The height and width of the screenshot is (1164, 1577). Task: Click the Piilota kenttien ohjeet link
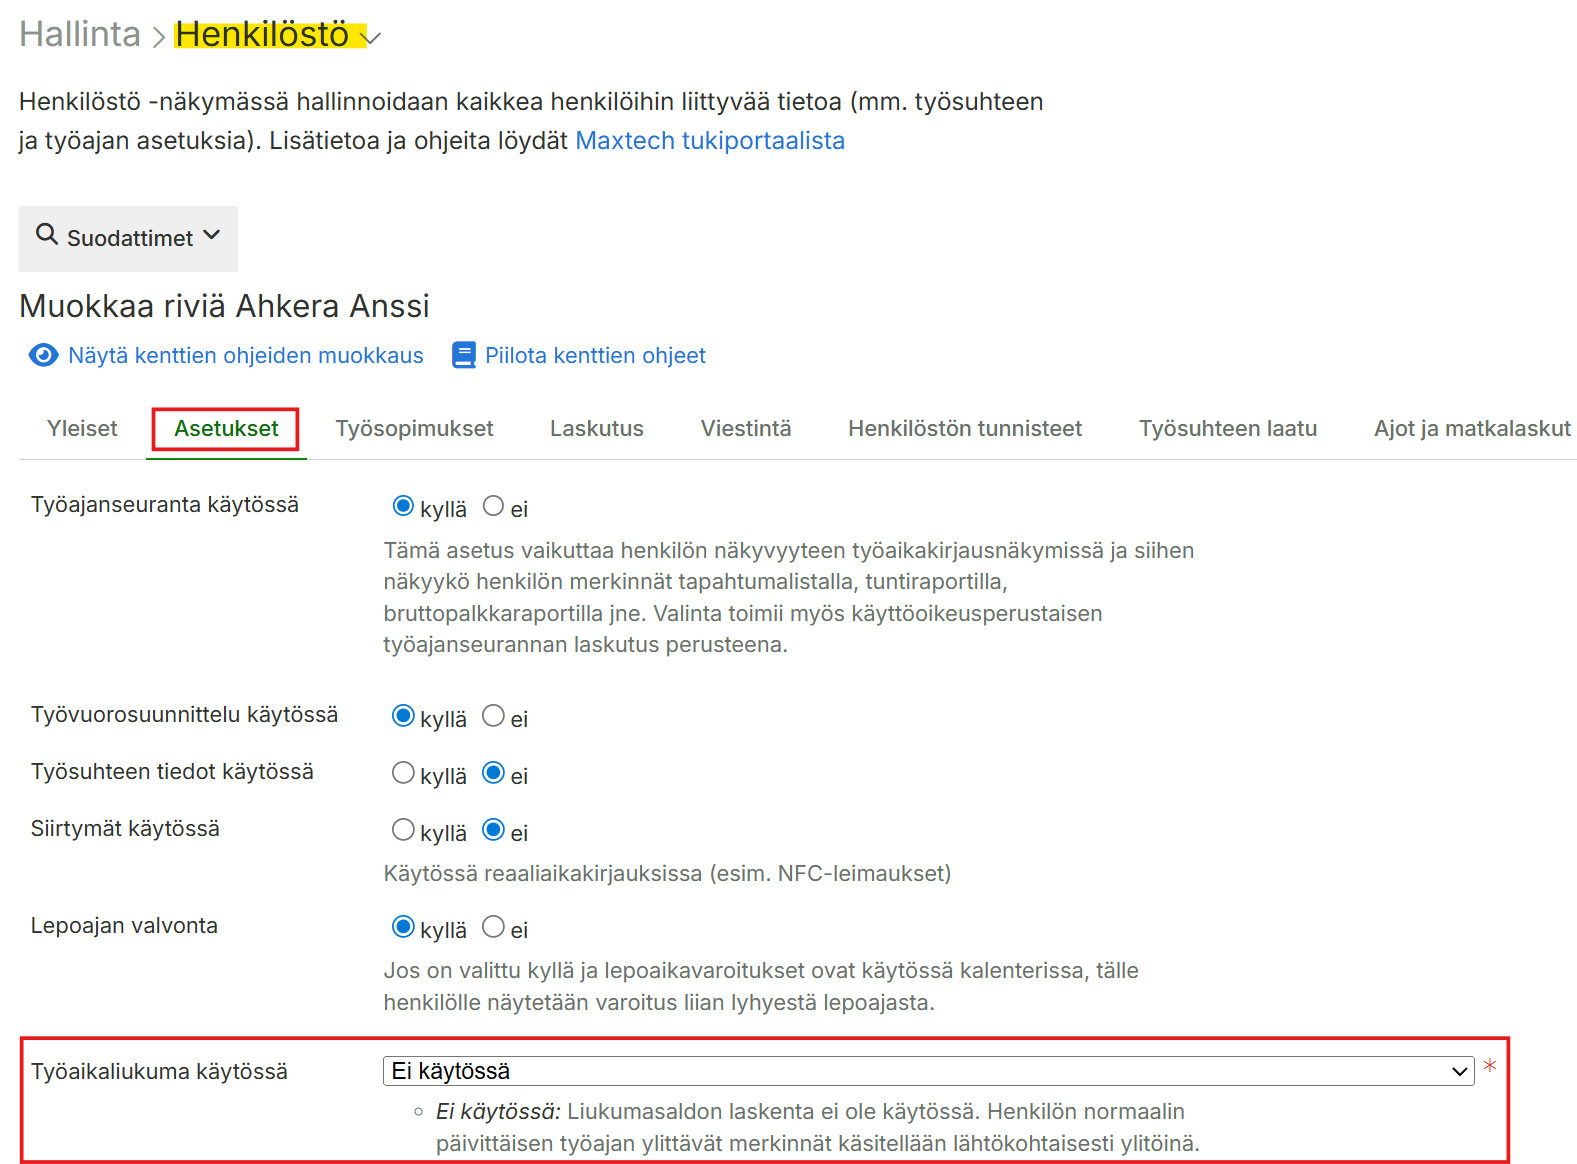click(595, 356)
